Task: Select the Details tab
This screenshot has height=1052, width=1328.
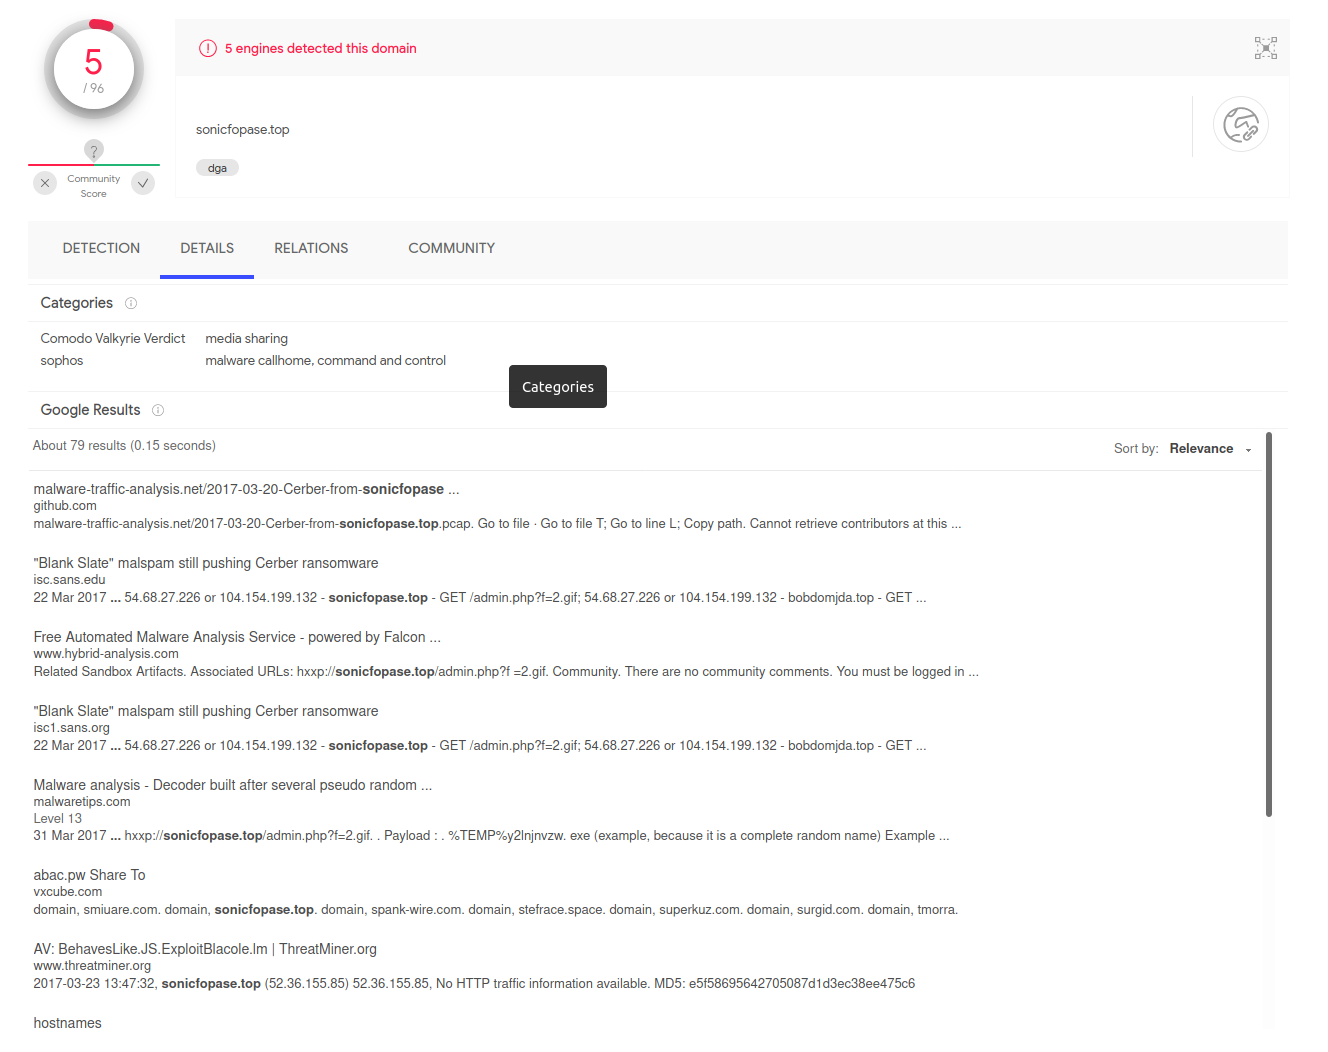Action: (207, 248)
